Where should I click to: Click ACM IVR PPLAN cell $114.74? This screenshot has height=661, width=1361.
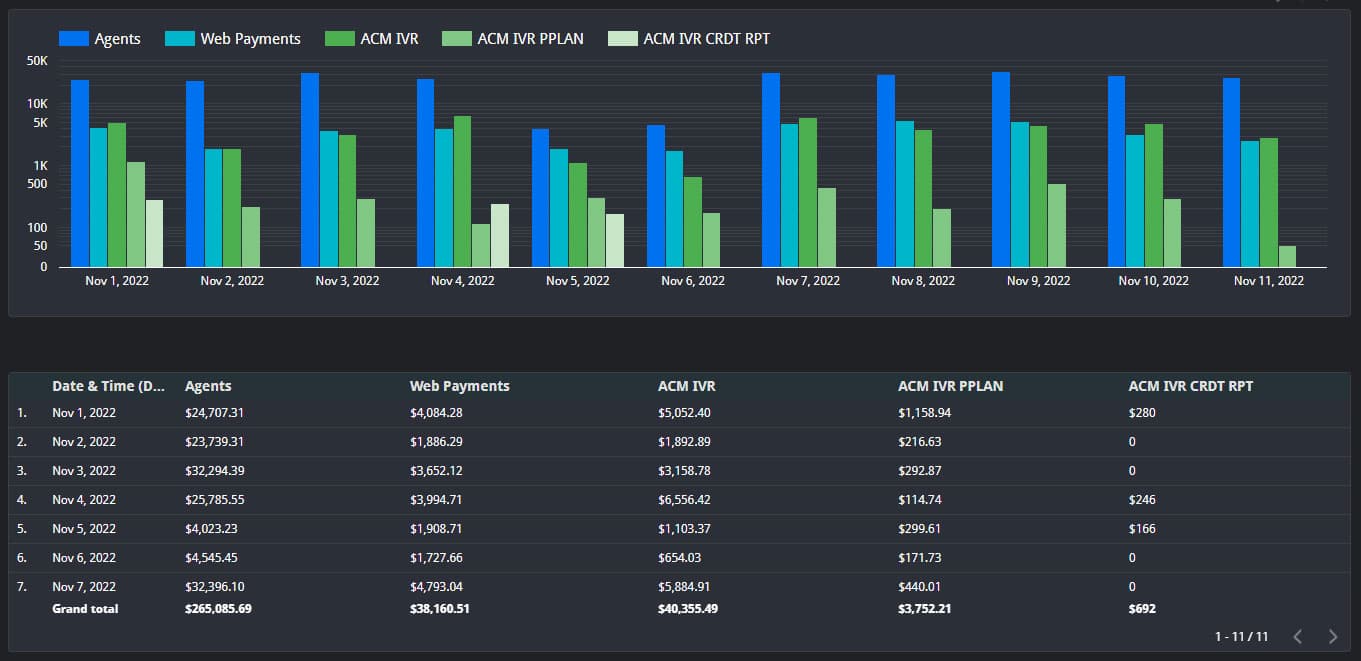pos(919,499)
